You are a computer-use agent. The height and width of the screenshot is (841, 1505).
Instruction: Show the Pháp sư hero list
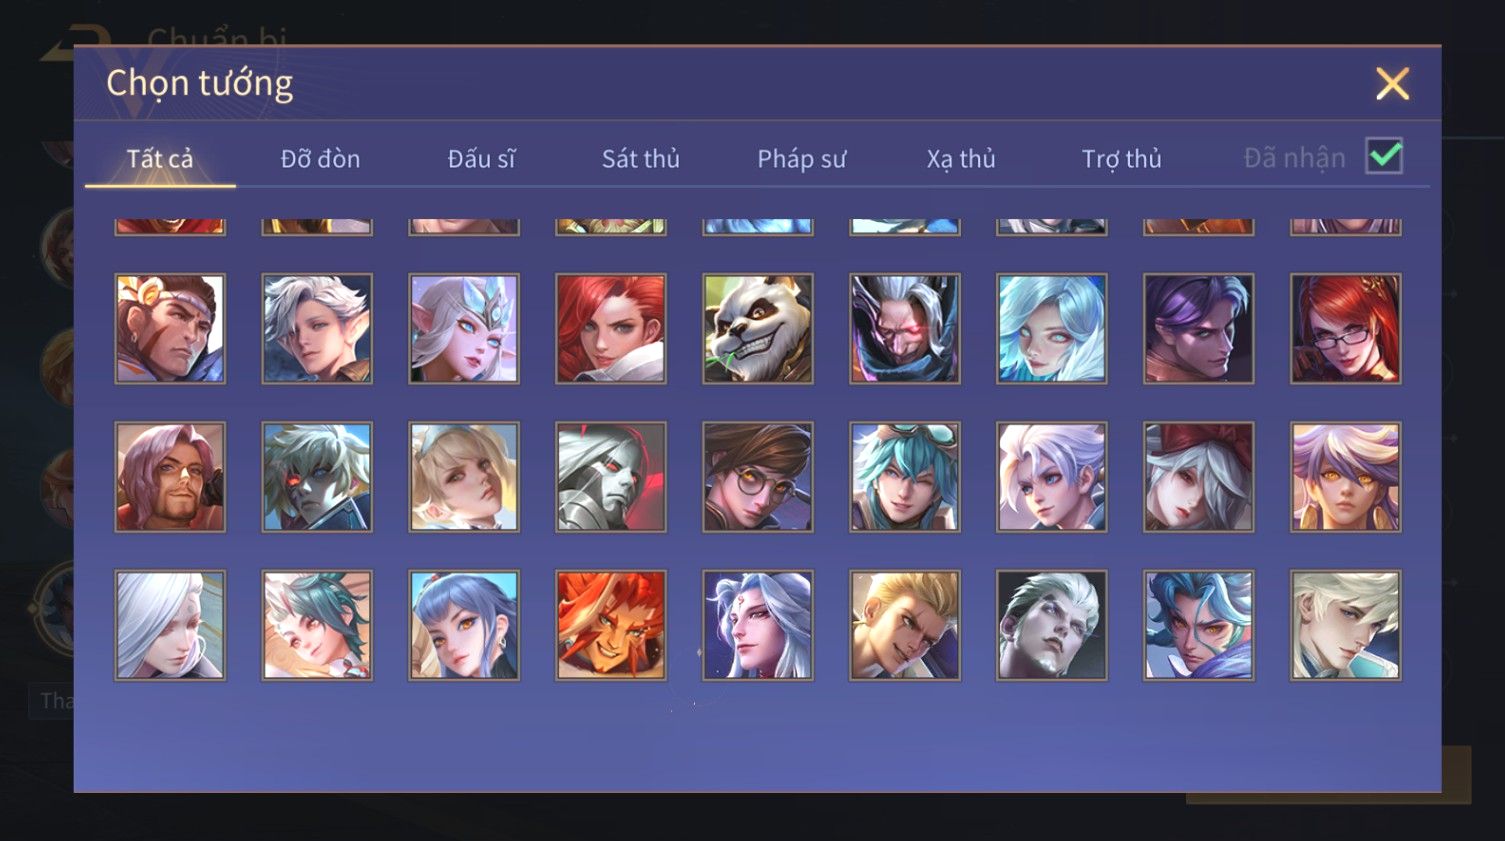[x=801, y=159]
